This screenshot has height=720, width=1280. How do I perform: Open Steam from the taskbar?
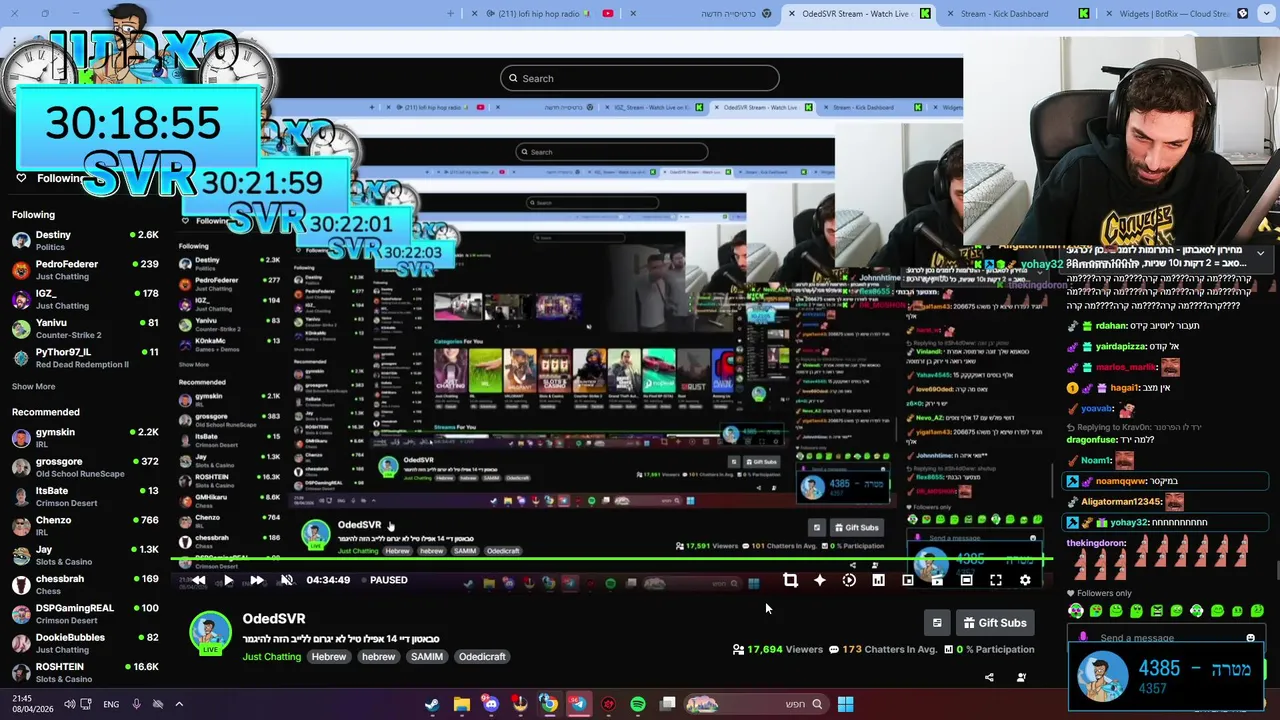(x=431, y=704)
